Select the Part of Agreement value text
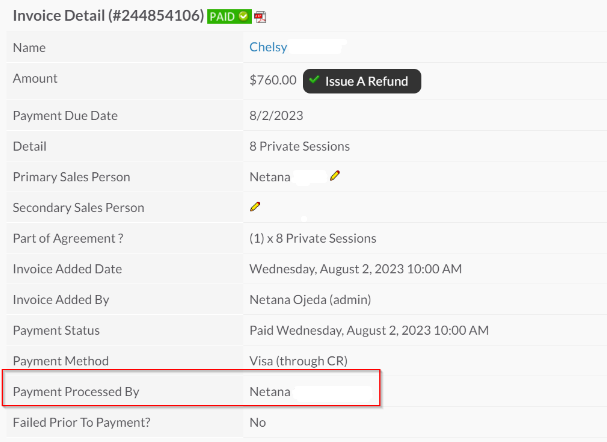Viewport: 607px width, 442px height. click(313, 238)
